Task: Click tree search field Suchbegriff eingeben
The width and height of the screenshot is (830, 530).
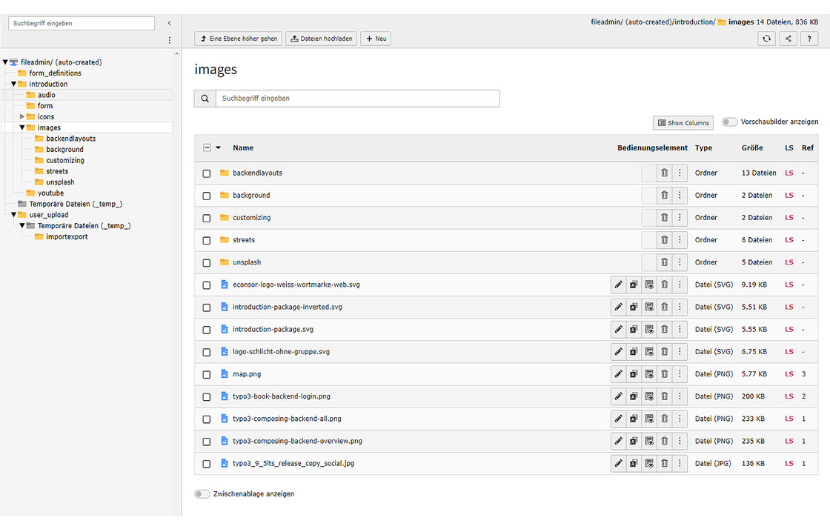Action: [x=82, y=23]
